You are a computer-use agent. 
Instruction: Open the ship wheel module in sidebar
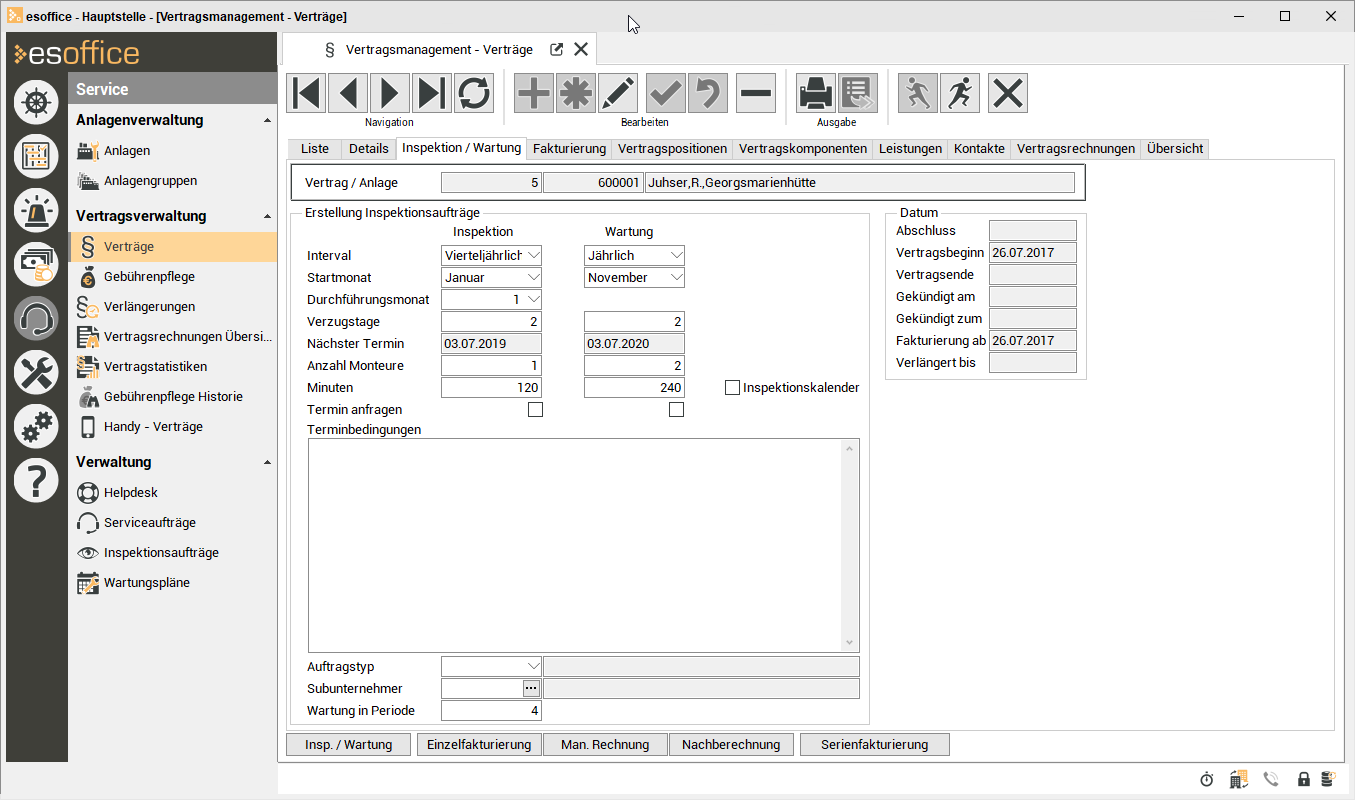pos(36,103)
